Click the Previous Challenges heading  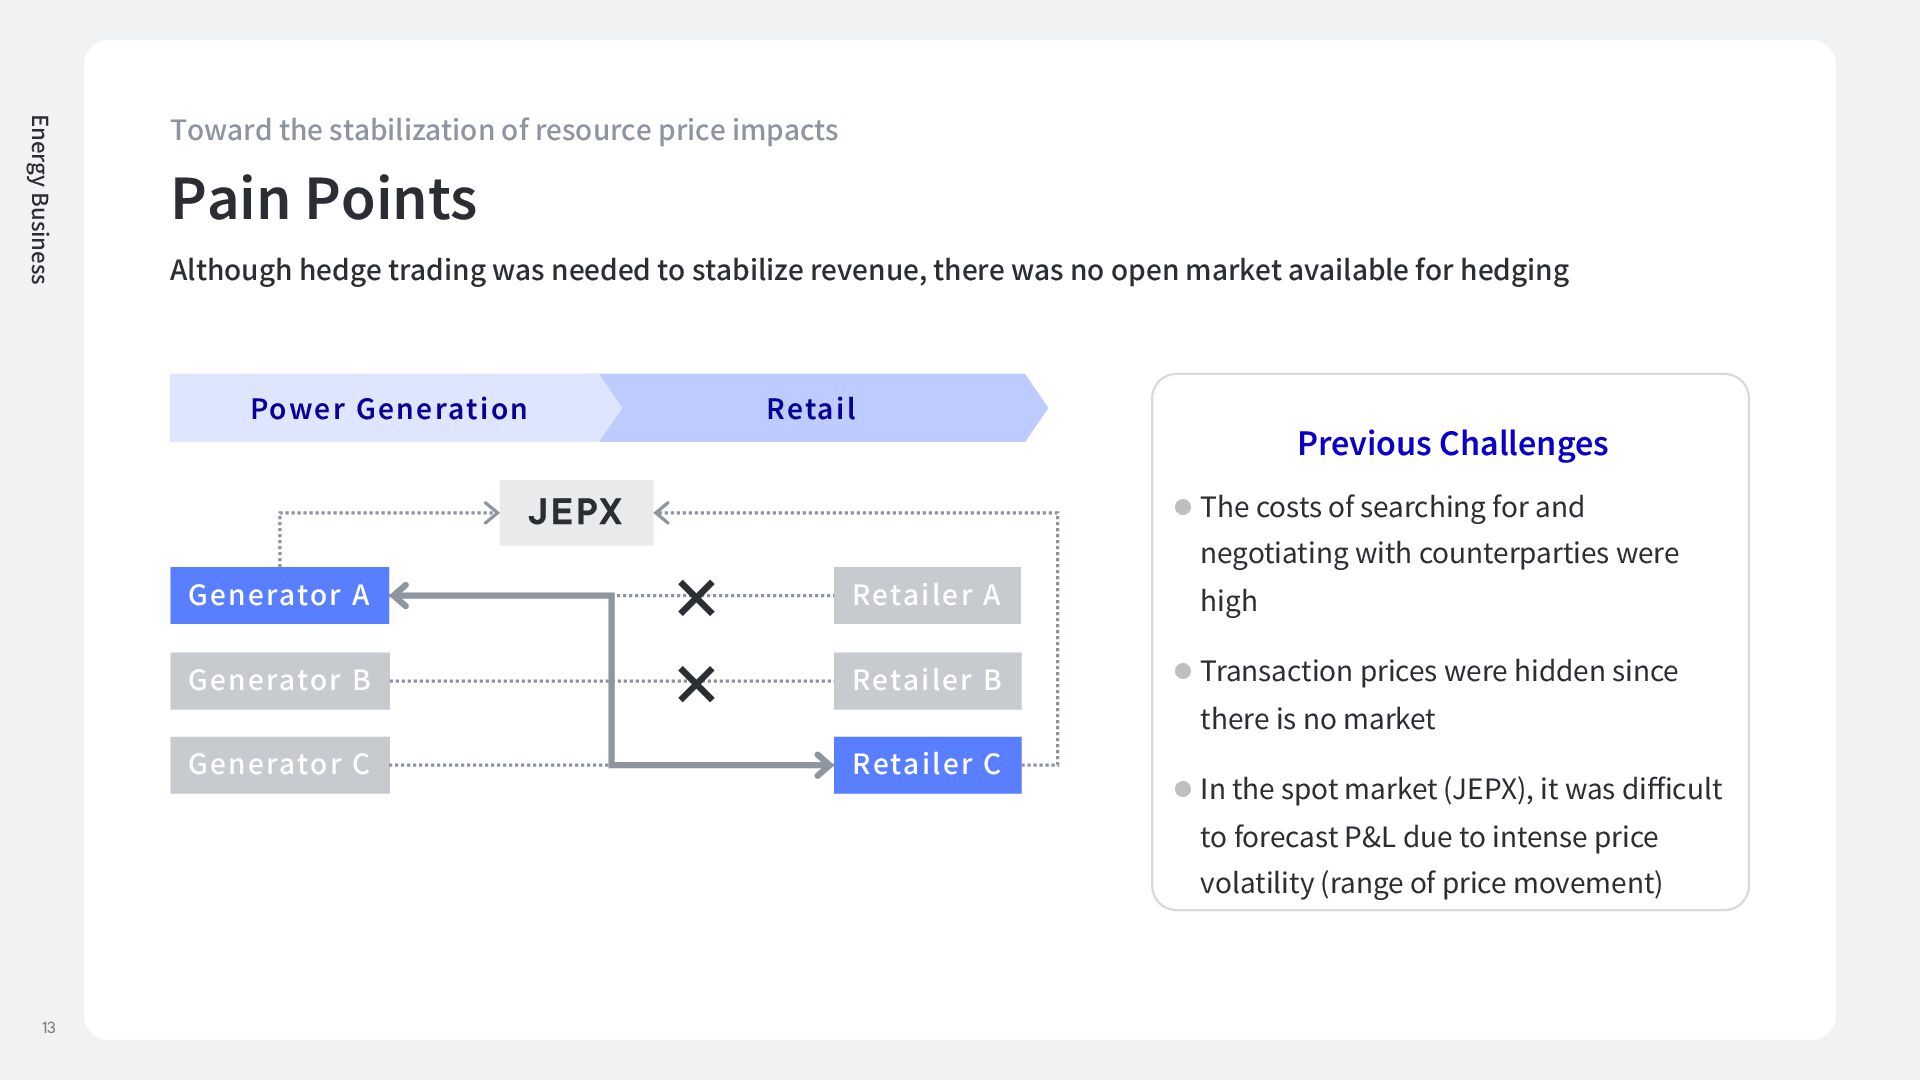(x=1452, y=443)
